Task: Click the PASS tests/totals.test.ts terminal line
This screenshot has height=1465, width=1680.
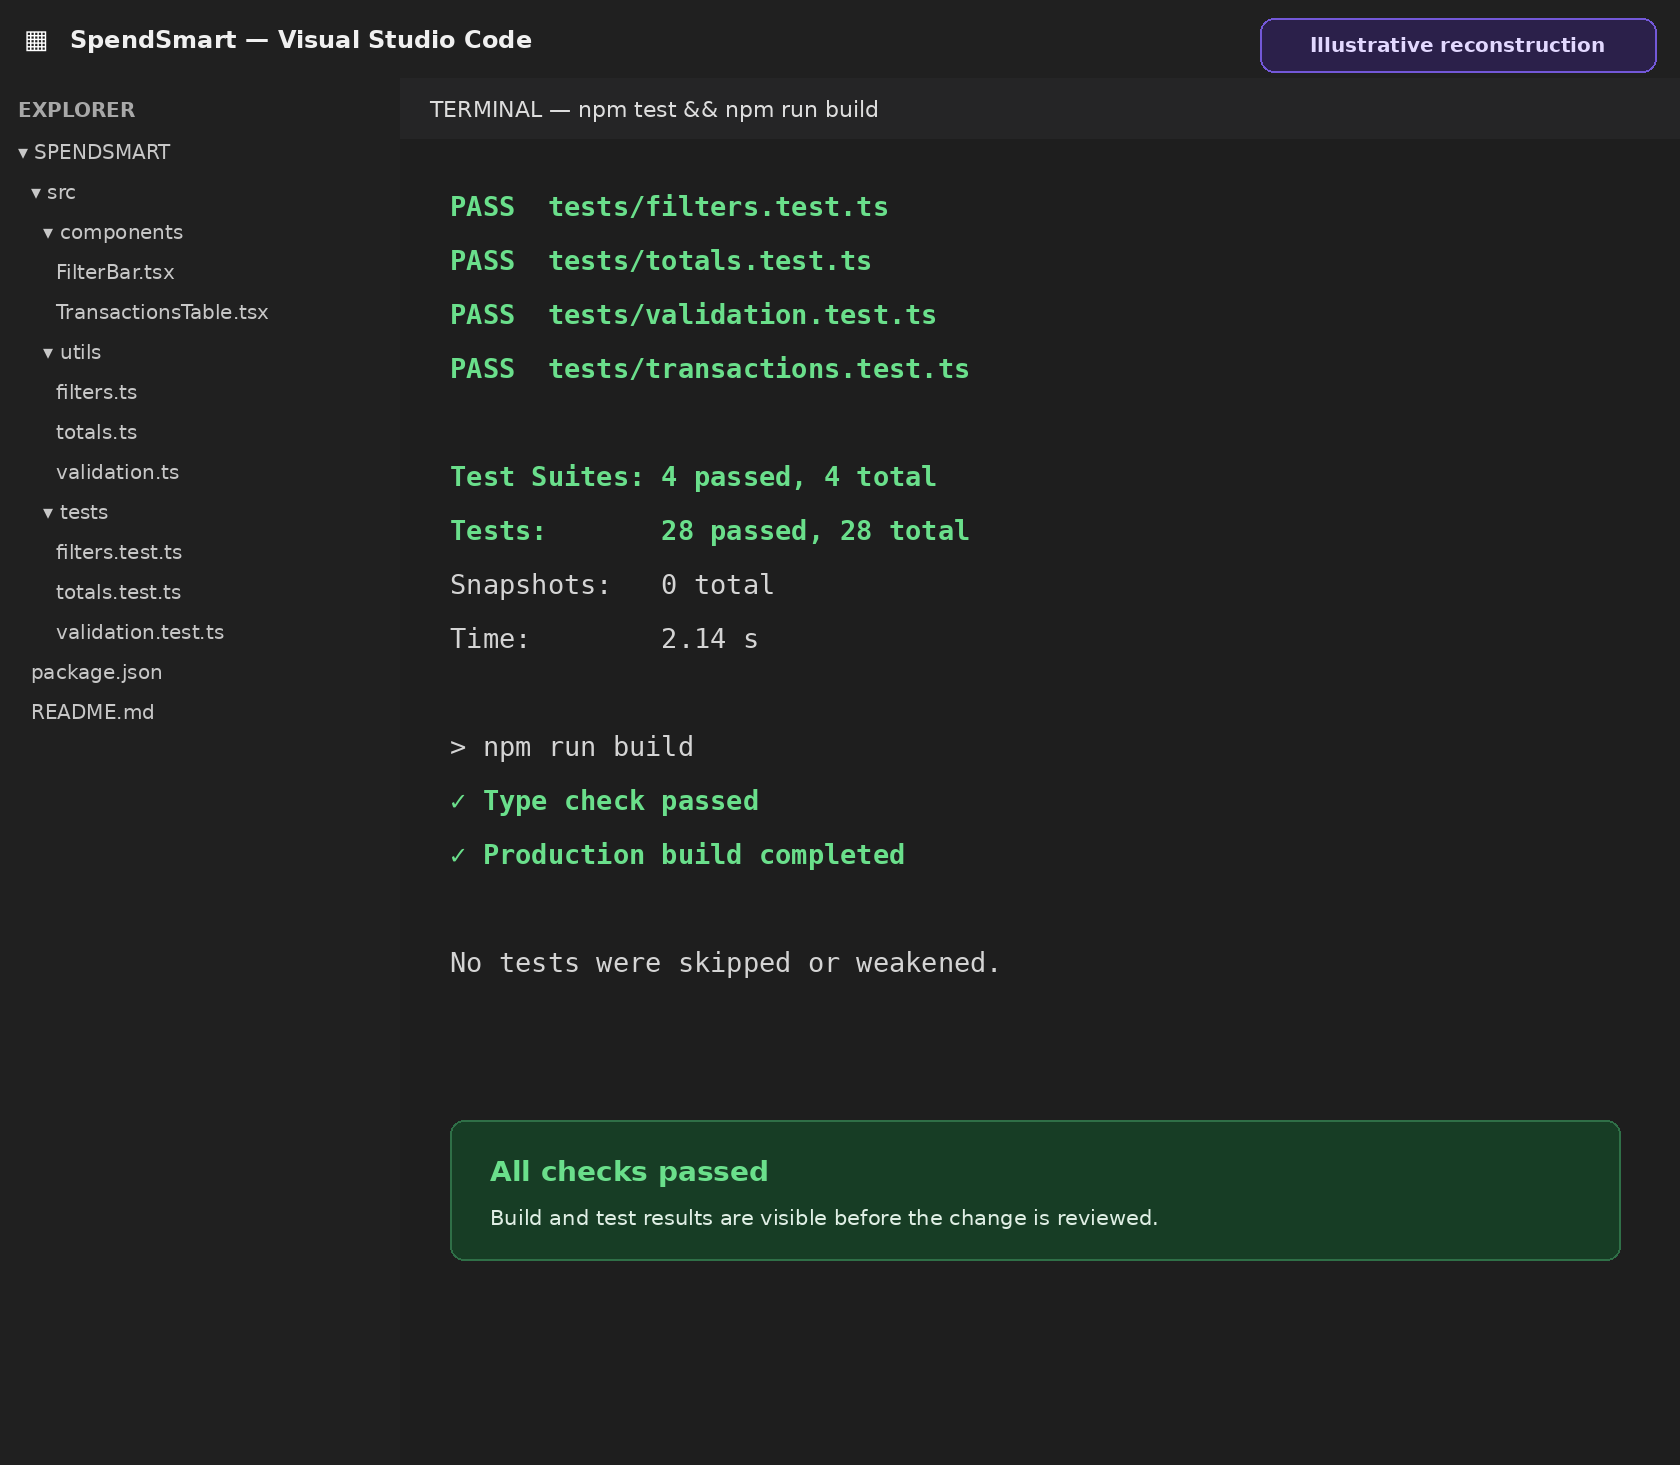Action: pos(660,261)
